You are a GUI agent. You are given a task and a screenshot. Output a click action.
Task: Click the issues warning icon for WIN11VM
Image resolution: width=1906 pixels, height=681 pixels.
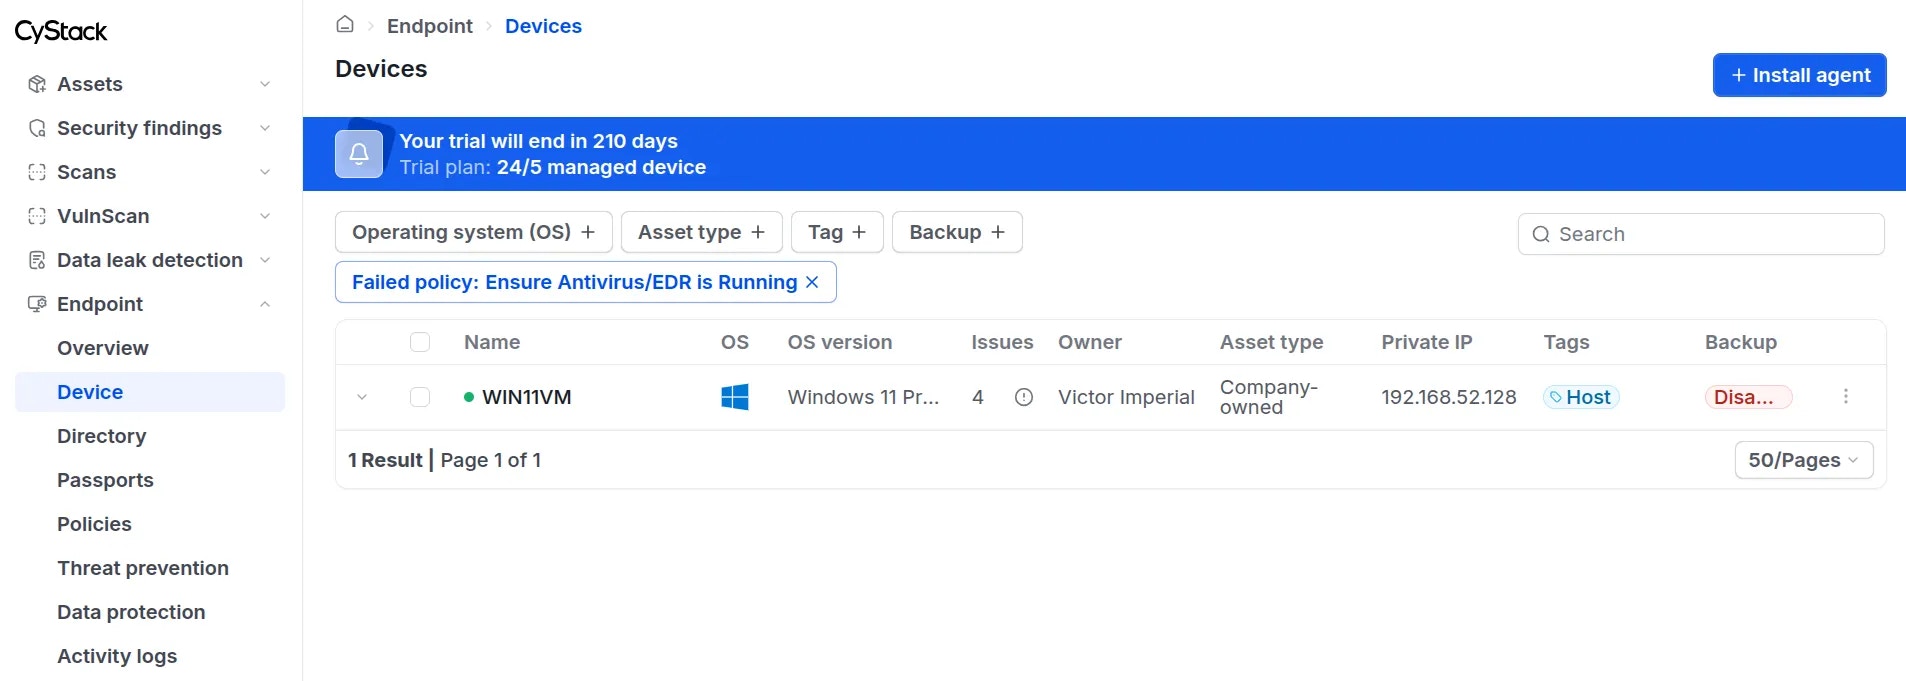(x=1024, y=397)
